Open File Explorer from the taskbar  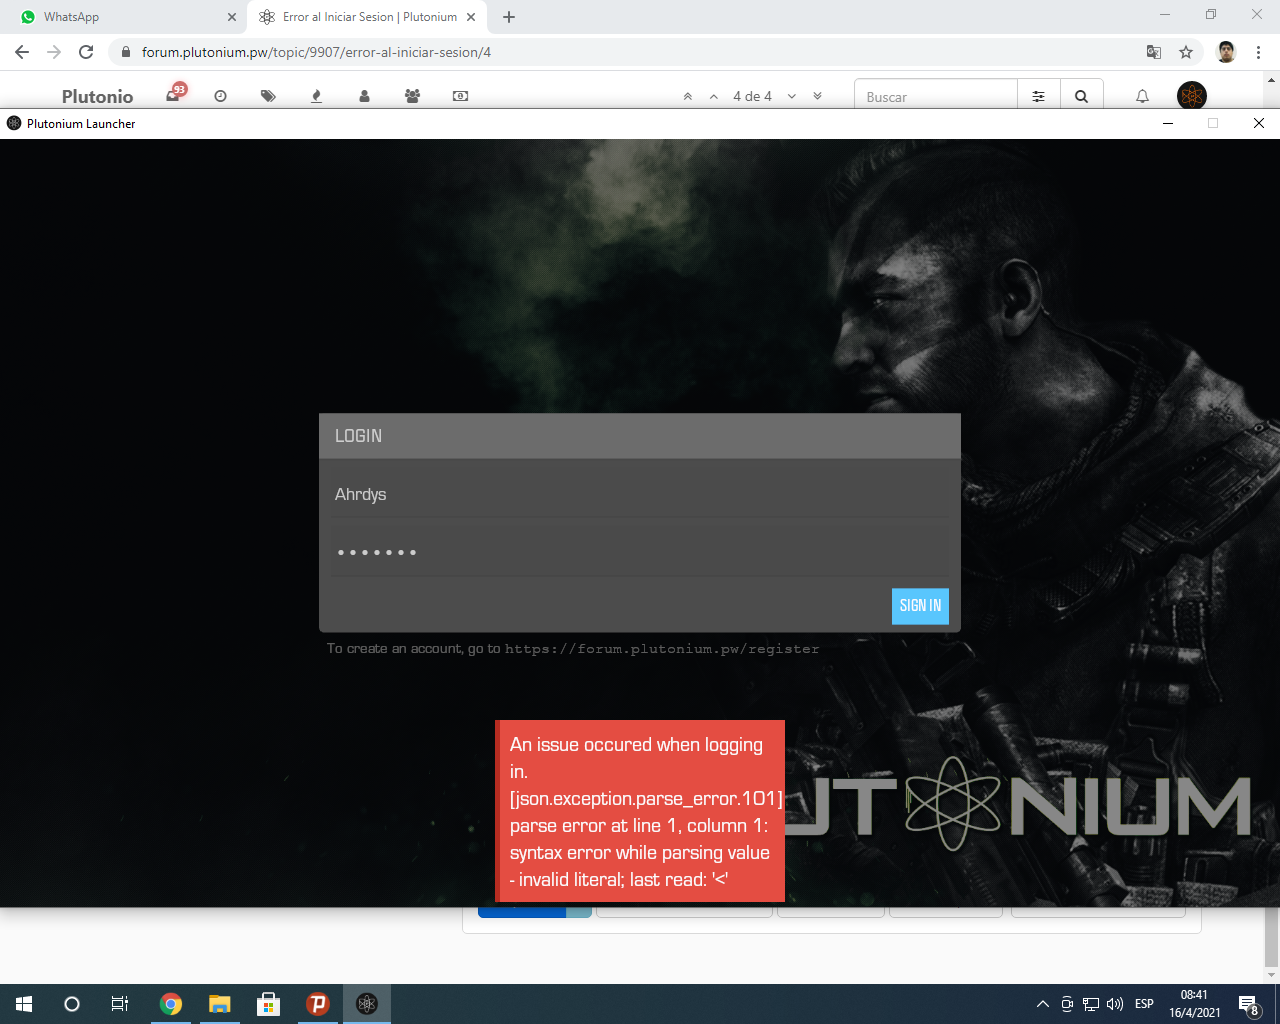click(x=219, y=1004)
